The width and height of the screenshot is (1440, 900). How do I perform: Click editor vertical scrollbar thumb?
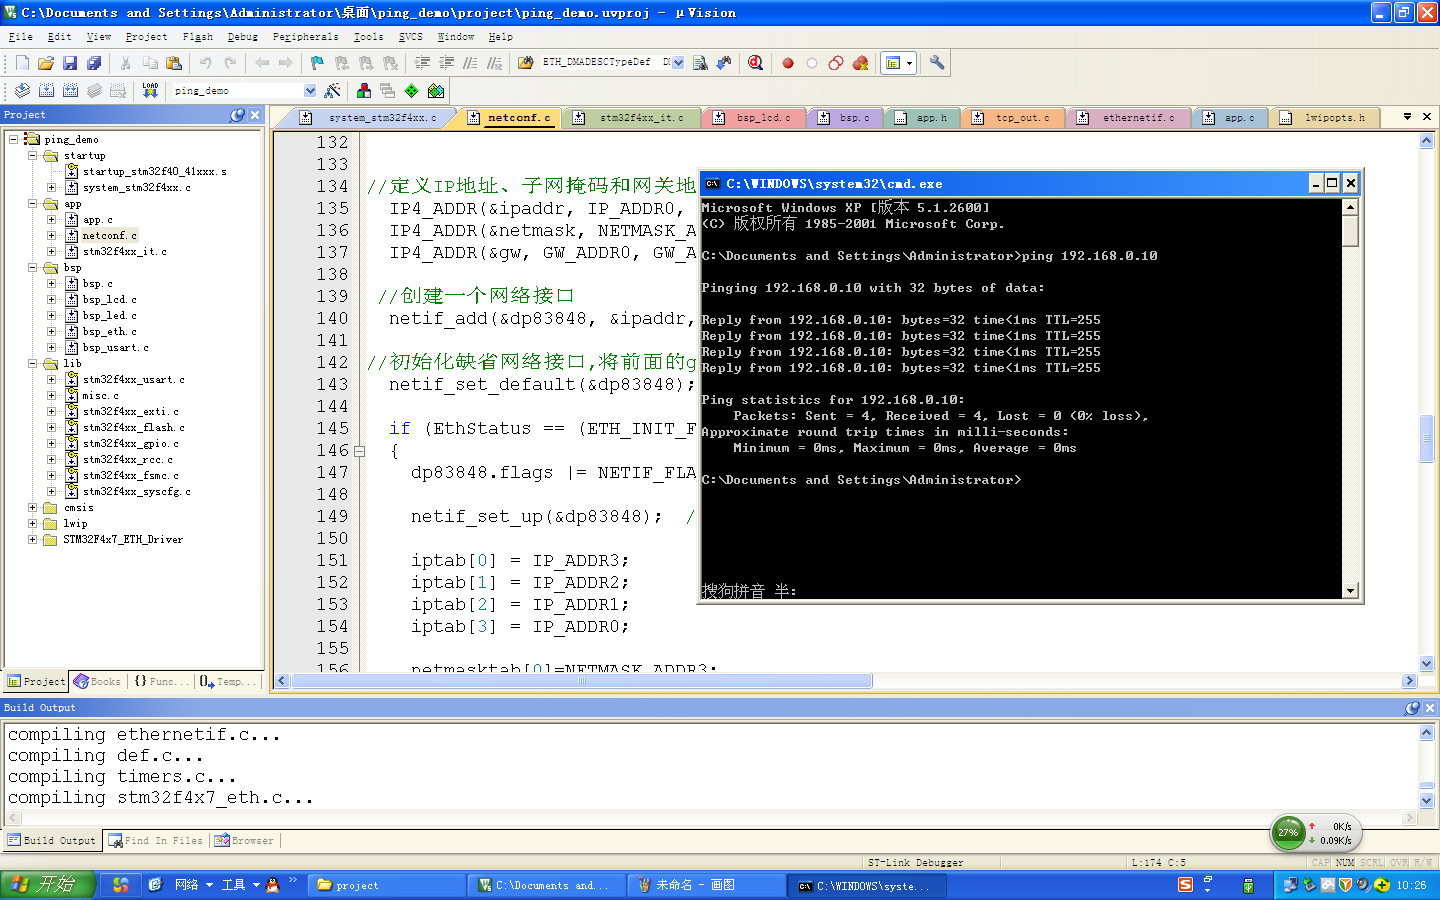tap(1426, 439)
